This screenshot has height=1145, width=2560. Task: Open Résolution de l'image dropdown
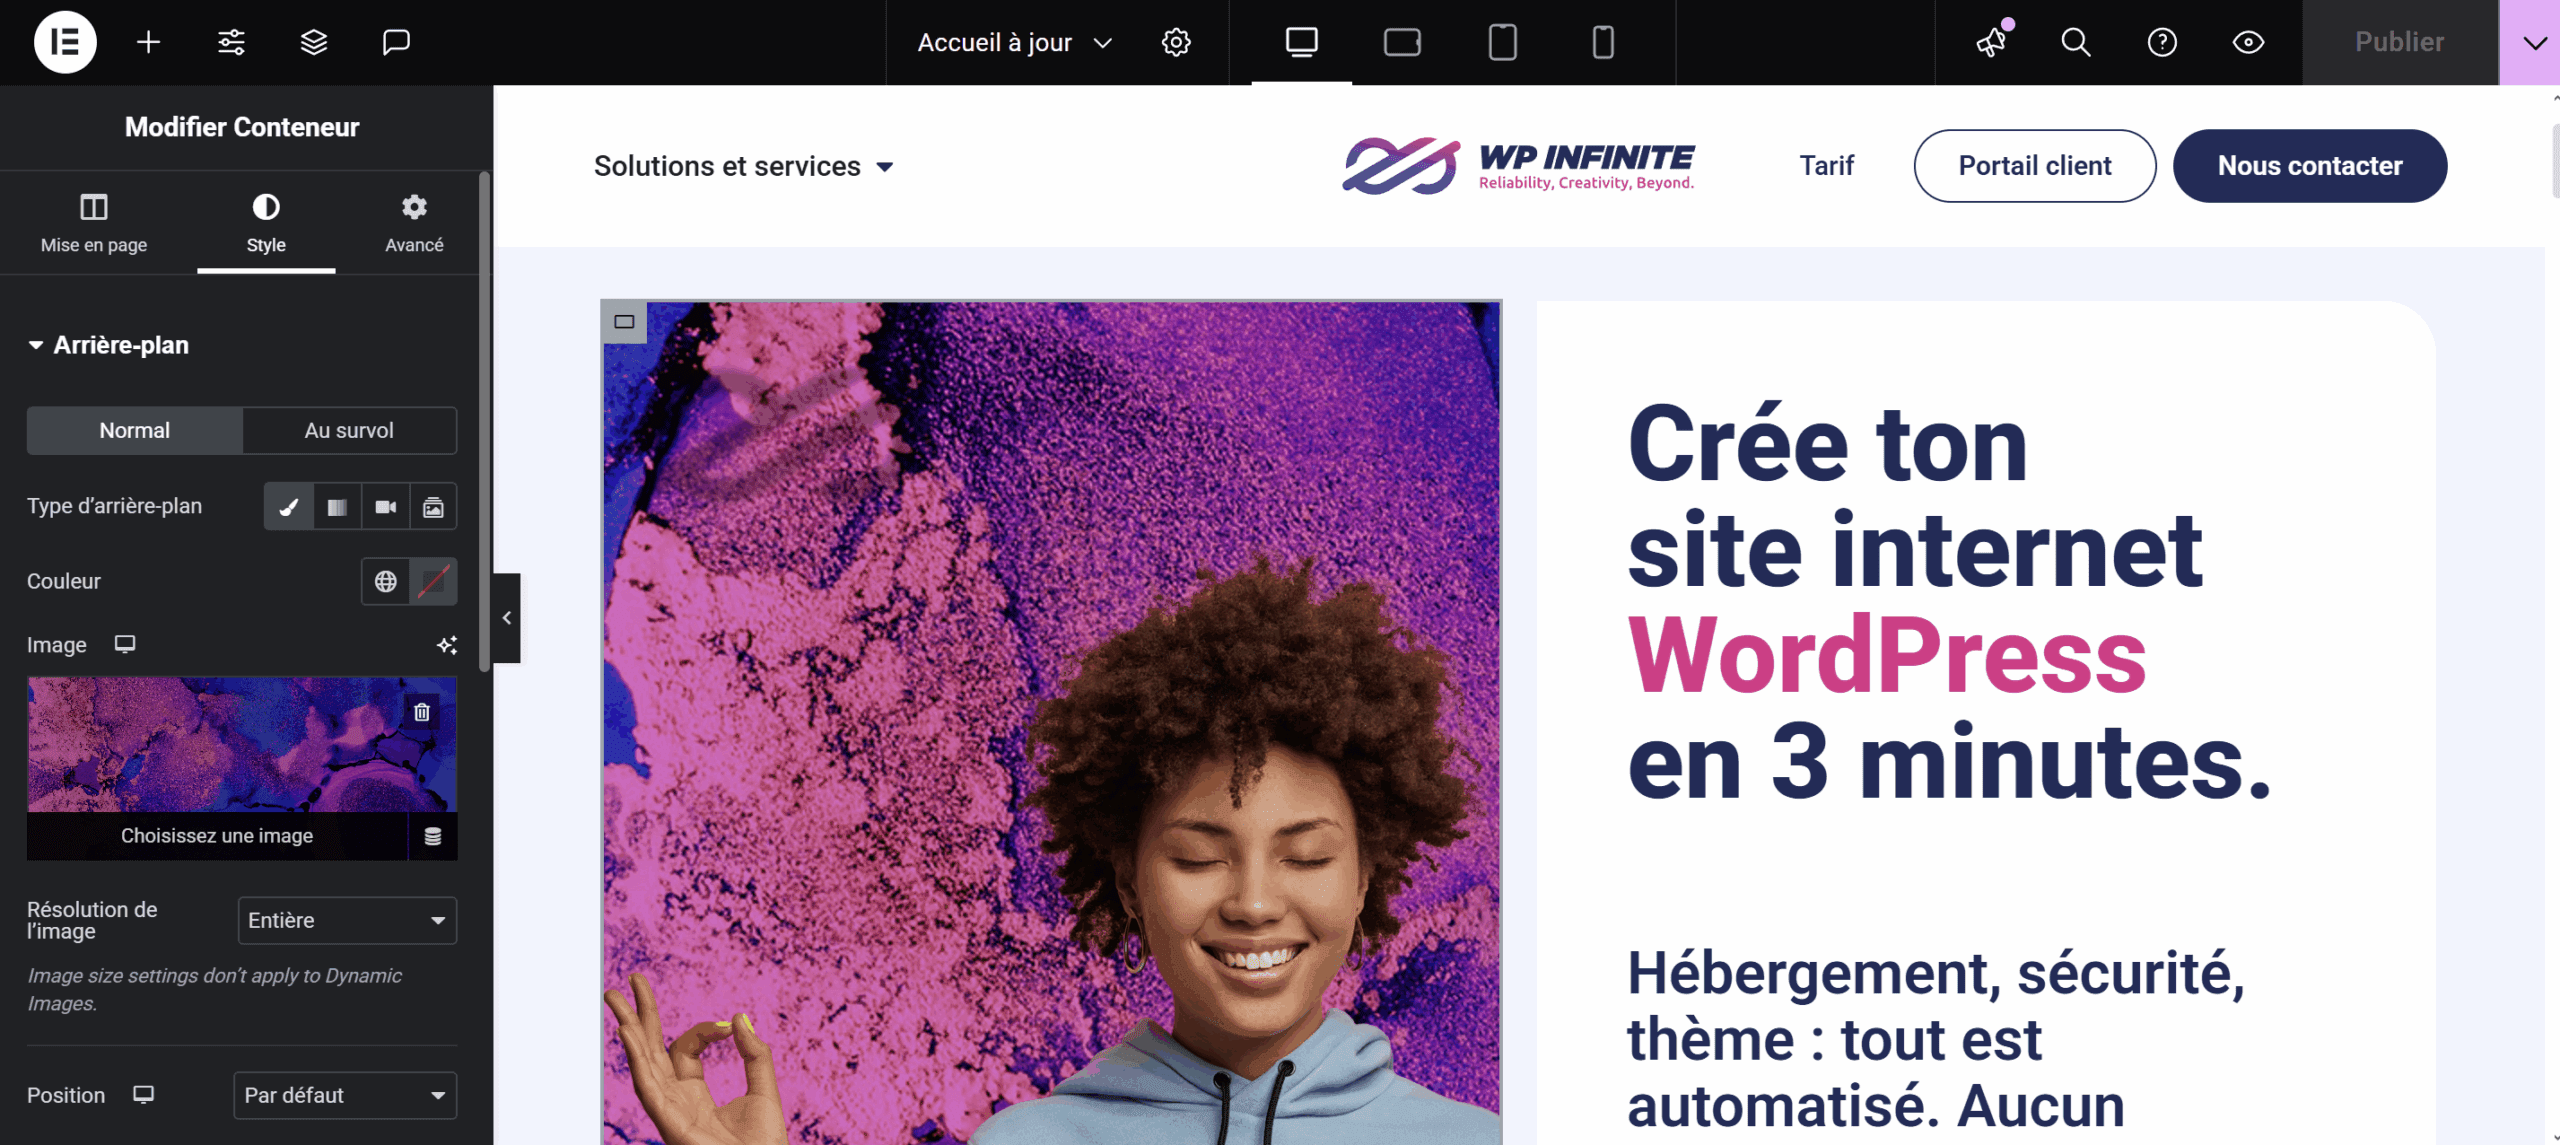pyautogui.click(x=347, y=920)
